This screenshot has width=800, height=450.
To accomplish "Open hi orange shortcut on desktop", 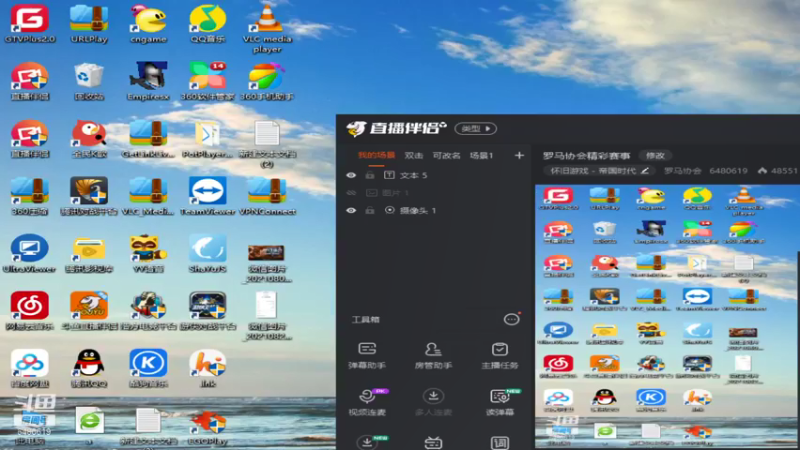I will pos(207,368).
